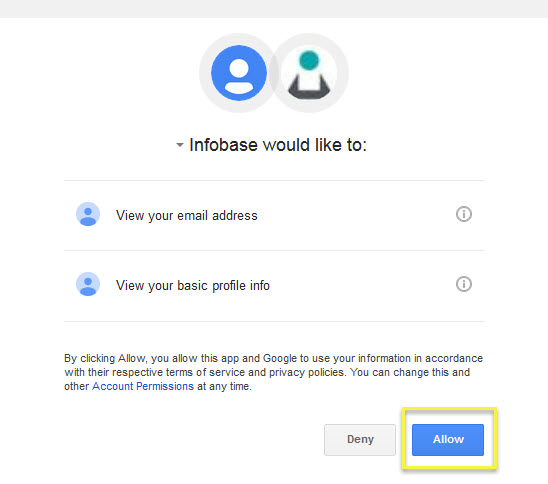Click the Infobase app logo icon

tap(309, 73)
